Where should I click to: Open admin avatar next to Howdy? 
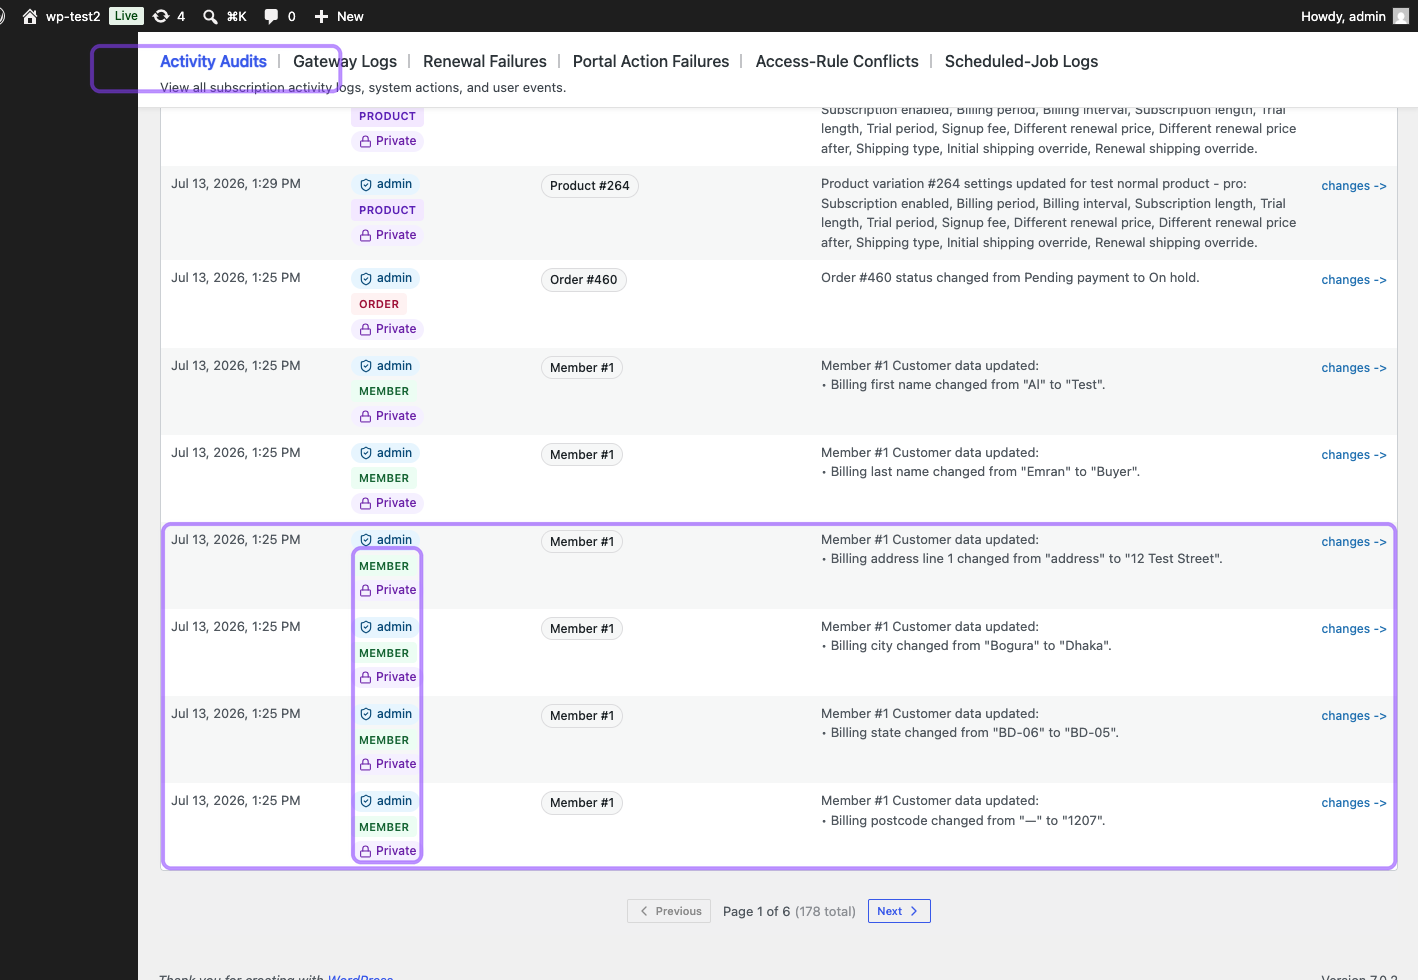[1401, 16]
